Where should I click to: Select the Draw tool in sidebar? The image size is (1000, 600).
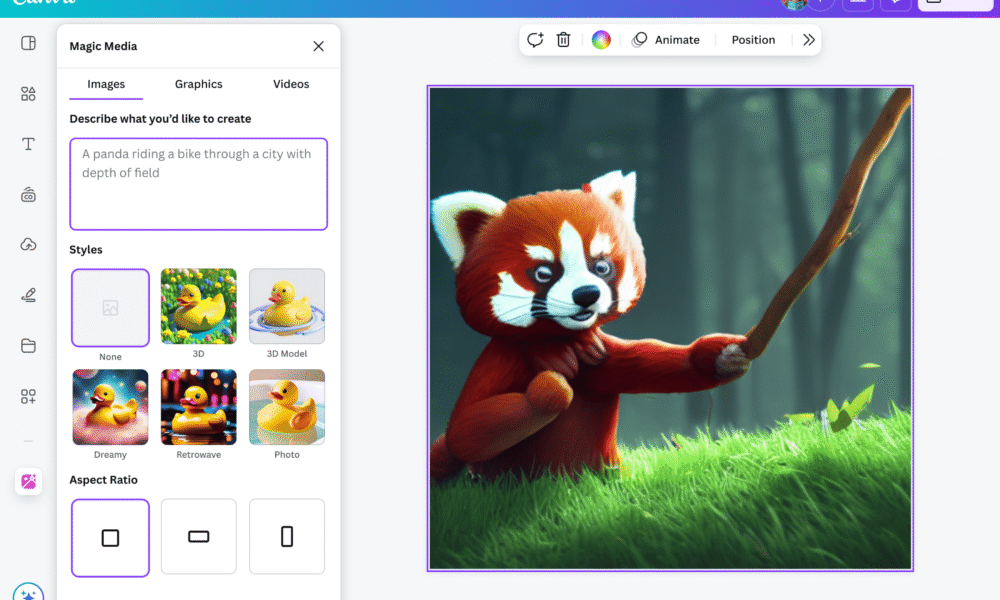point(28,295)
